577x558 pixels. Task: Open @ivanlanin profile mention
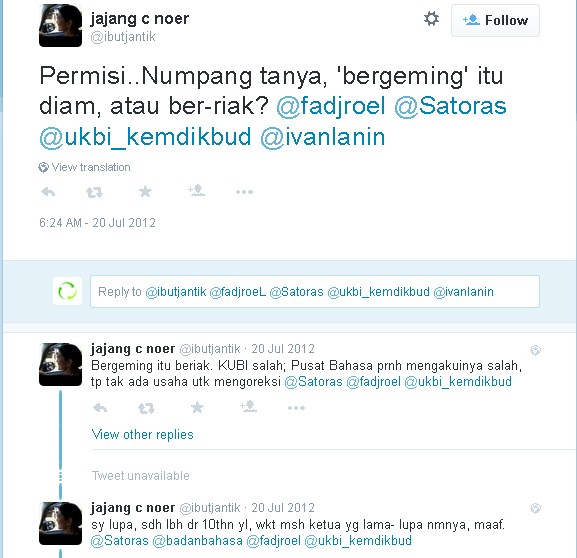tap(323, 137)
